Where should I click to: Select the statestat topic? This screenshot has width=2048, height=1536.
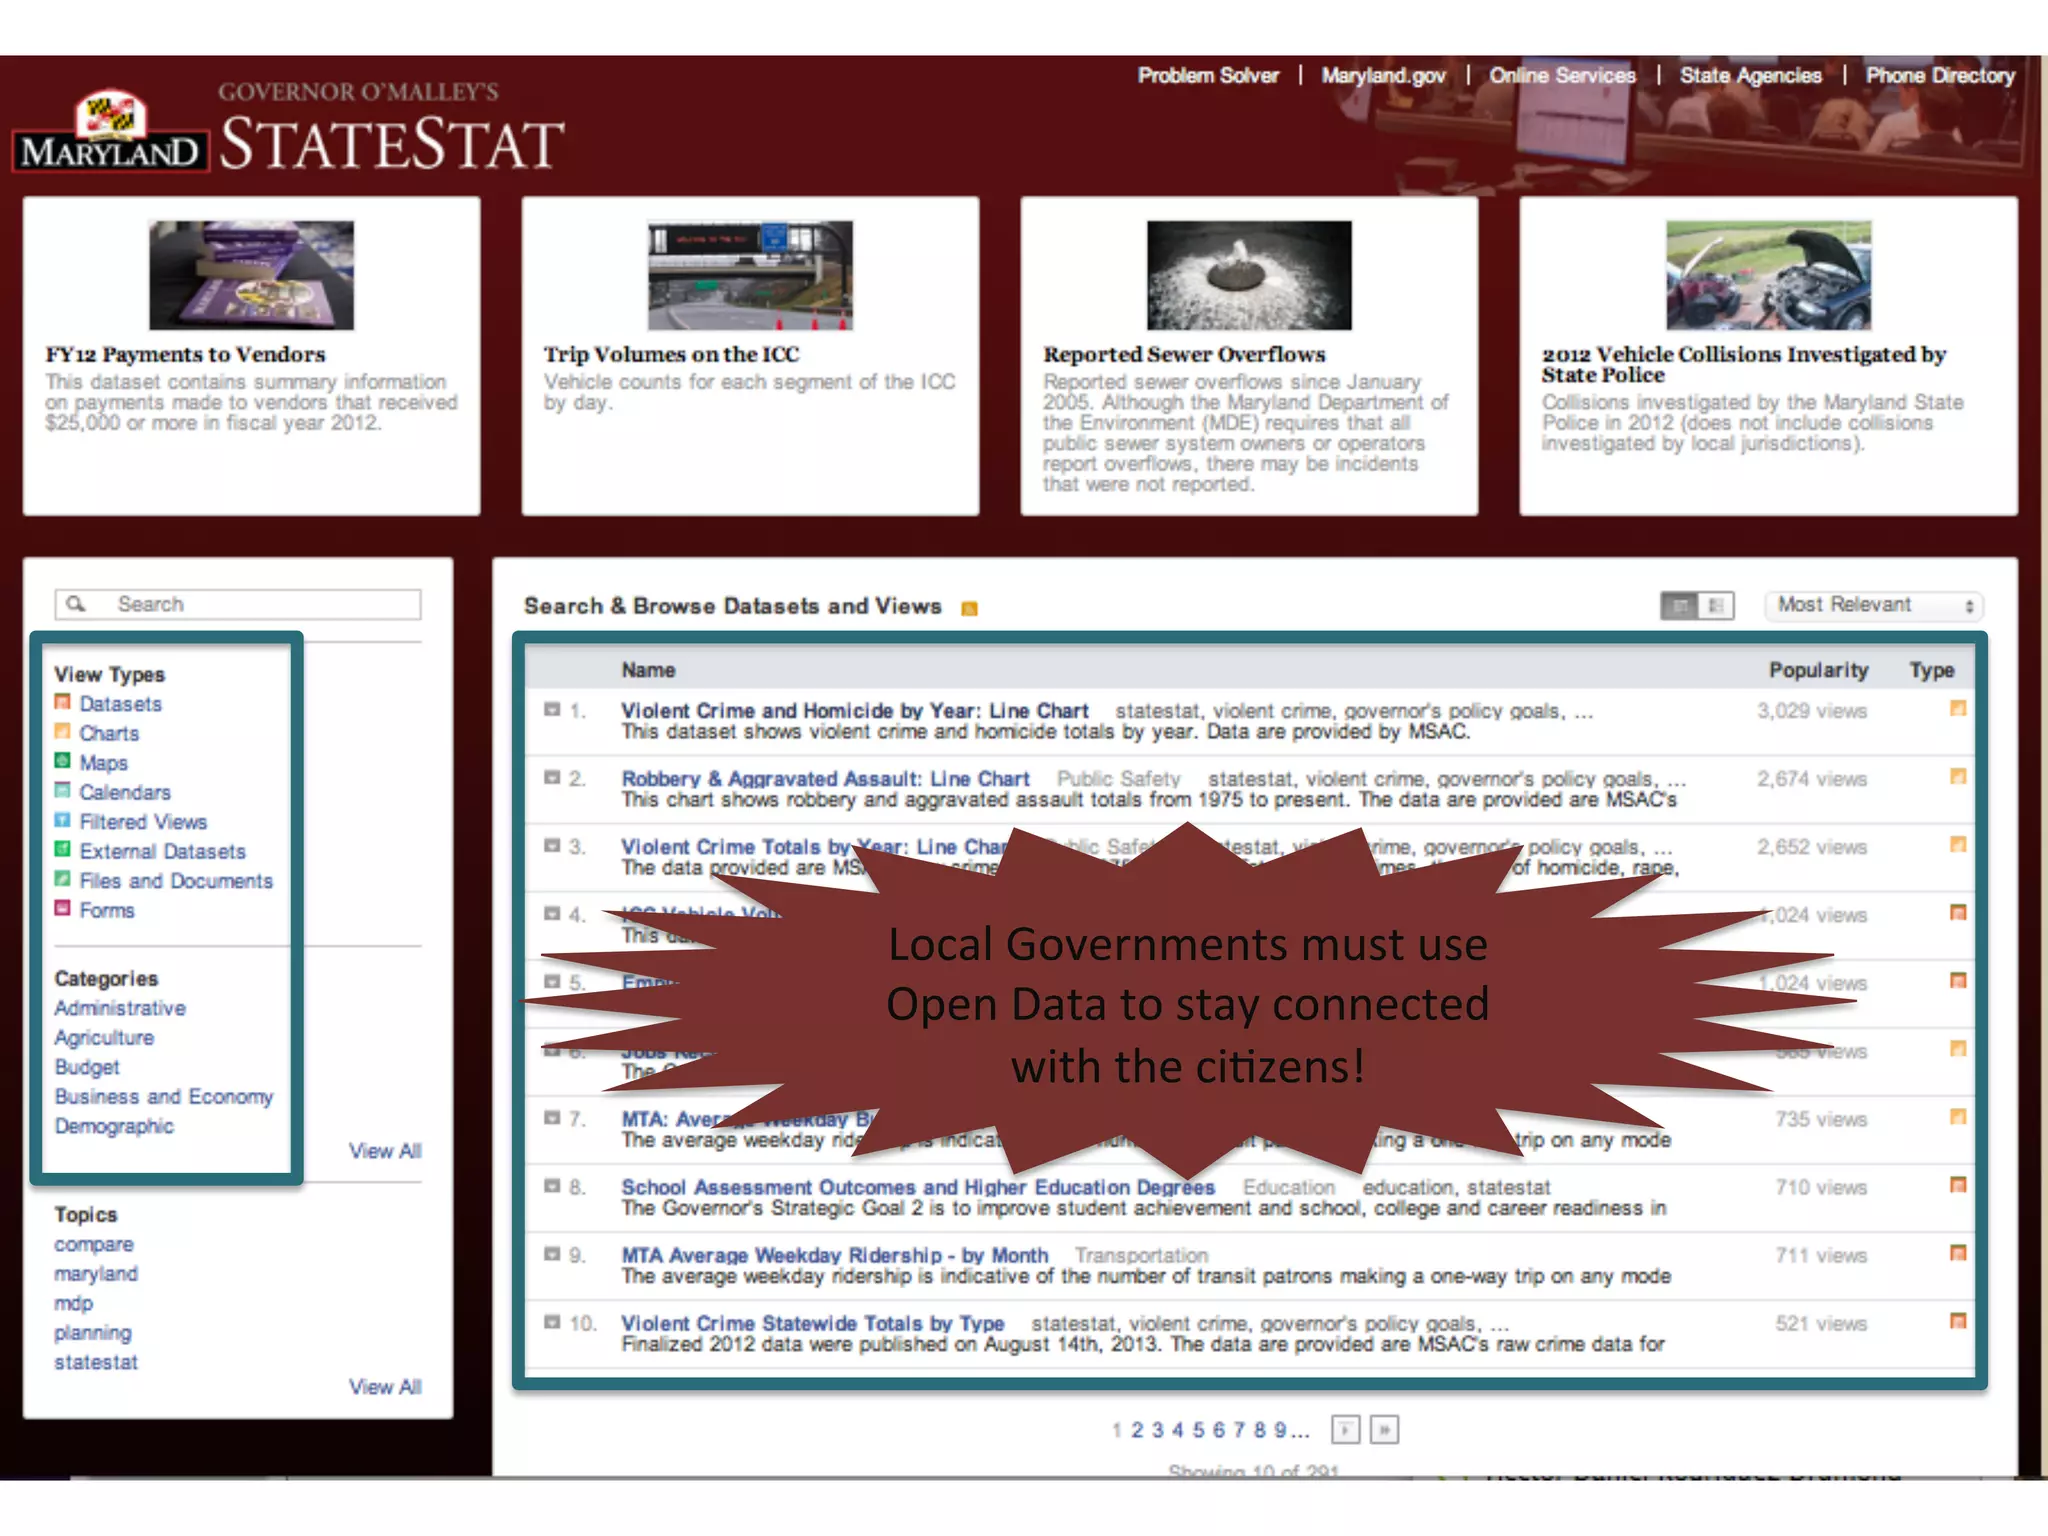click(x=96, y=1362)
